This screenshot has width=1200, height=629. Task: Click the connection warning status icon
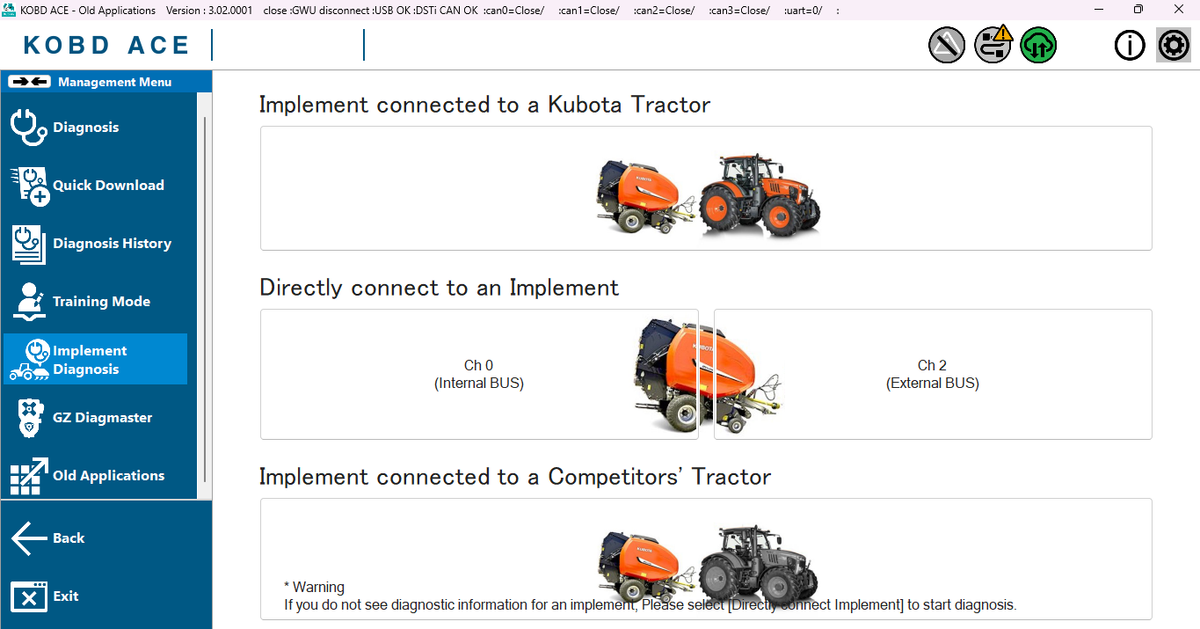pyautogui.click(x=994, y=45)
